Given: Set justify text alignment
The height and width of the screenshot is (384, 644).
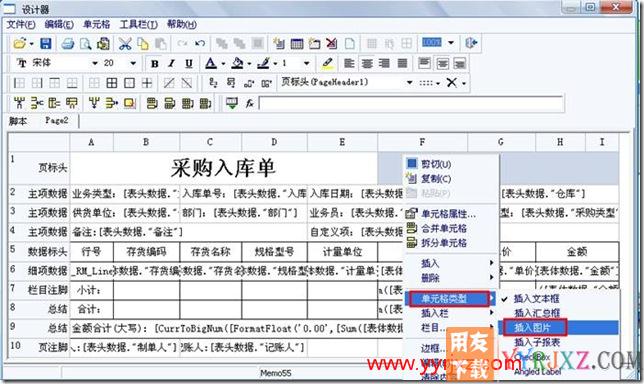Looking at the screenshot, I should coord(402,63).
